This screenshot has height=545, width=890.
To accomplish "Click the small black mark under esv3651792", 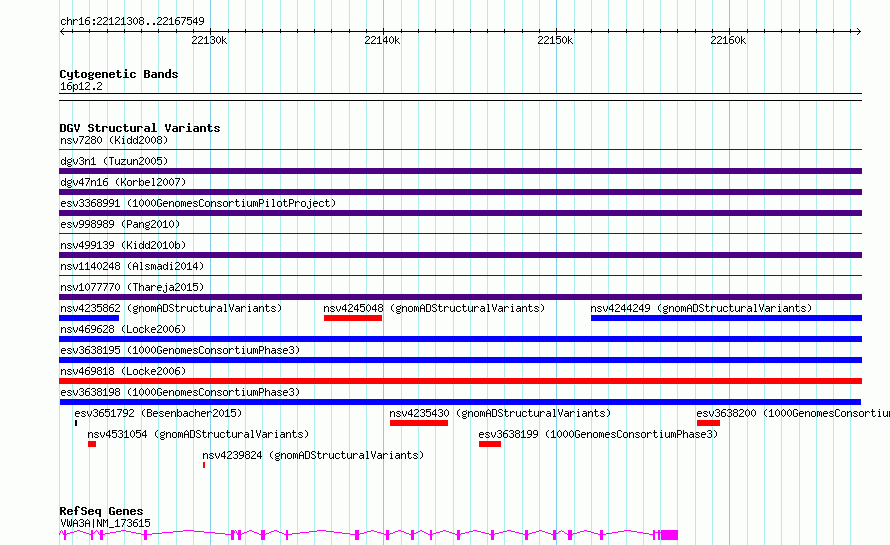I will click(x=75, y=423).
